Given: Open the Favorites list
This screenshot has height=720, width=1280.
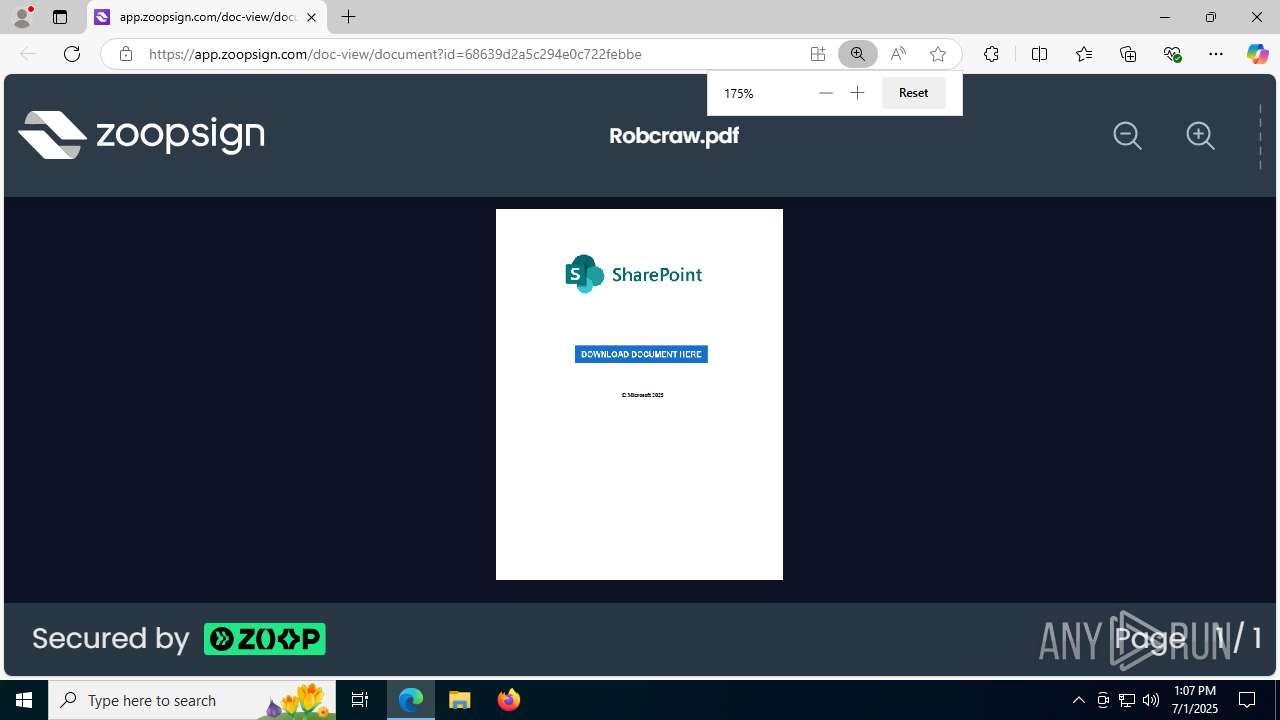Looking at the screenshot, I should tap(1084, 54).
